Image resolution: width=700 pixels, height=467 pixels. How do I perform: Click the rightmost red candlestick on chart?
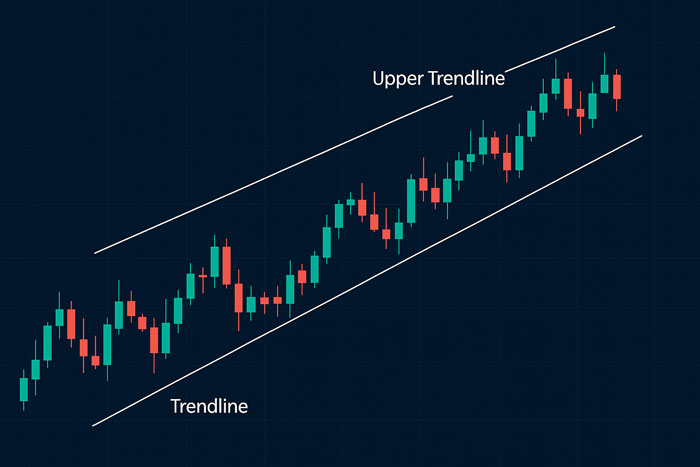(x=617, y=87)
